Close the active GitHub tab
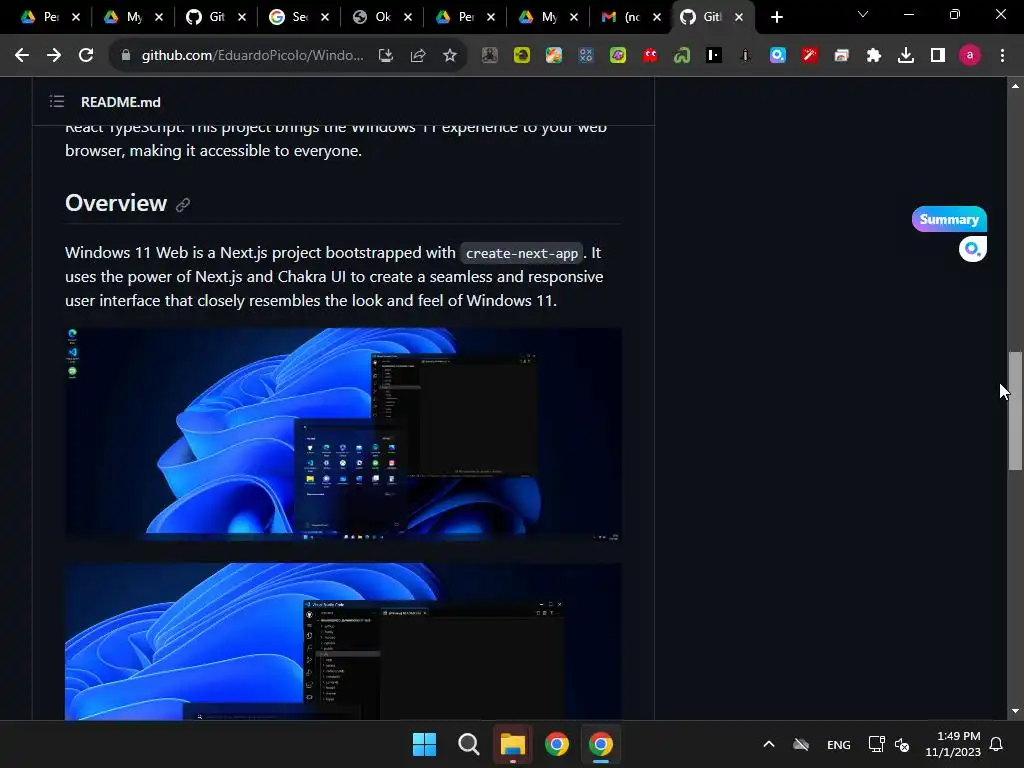The image size is (1024, 768). pos(739,17)
